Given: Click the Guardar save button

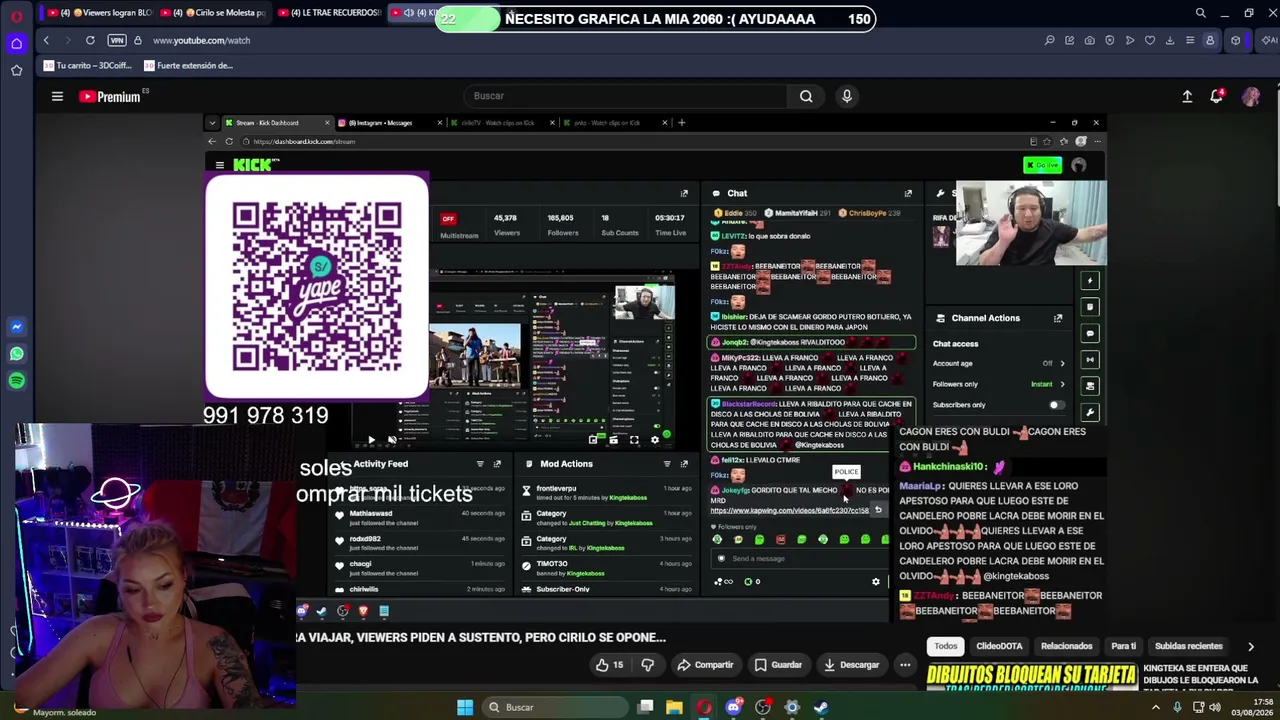Looking at the screenshot, I should [x=778, y=665].
